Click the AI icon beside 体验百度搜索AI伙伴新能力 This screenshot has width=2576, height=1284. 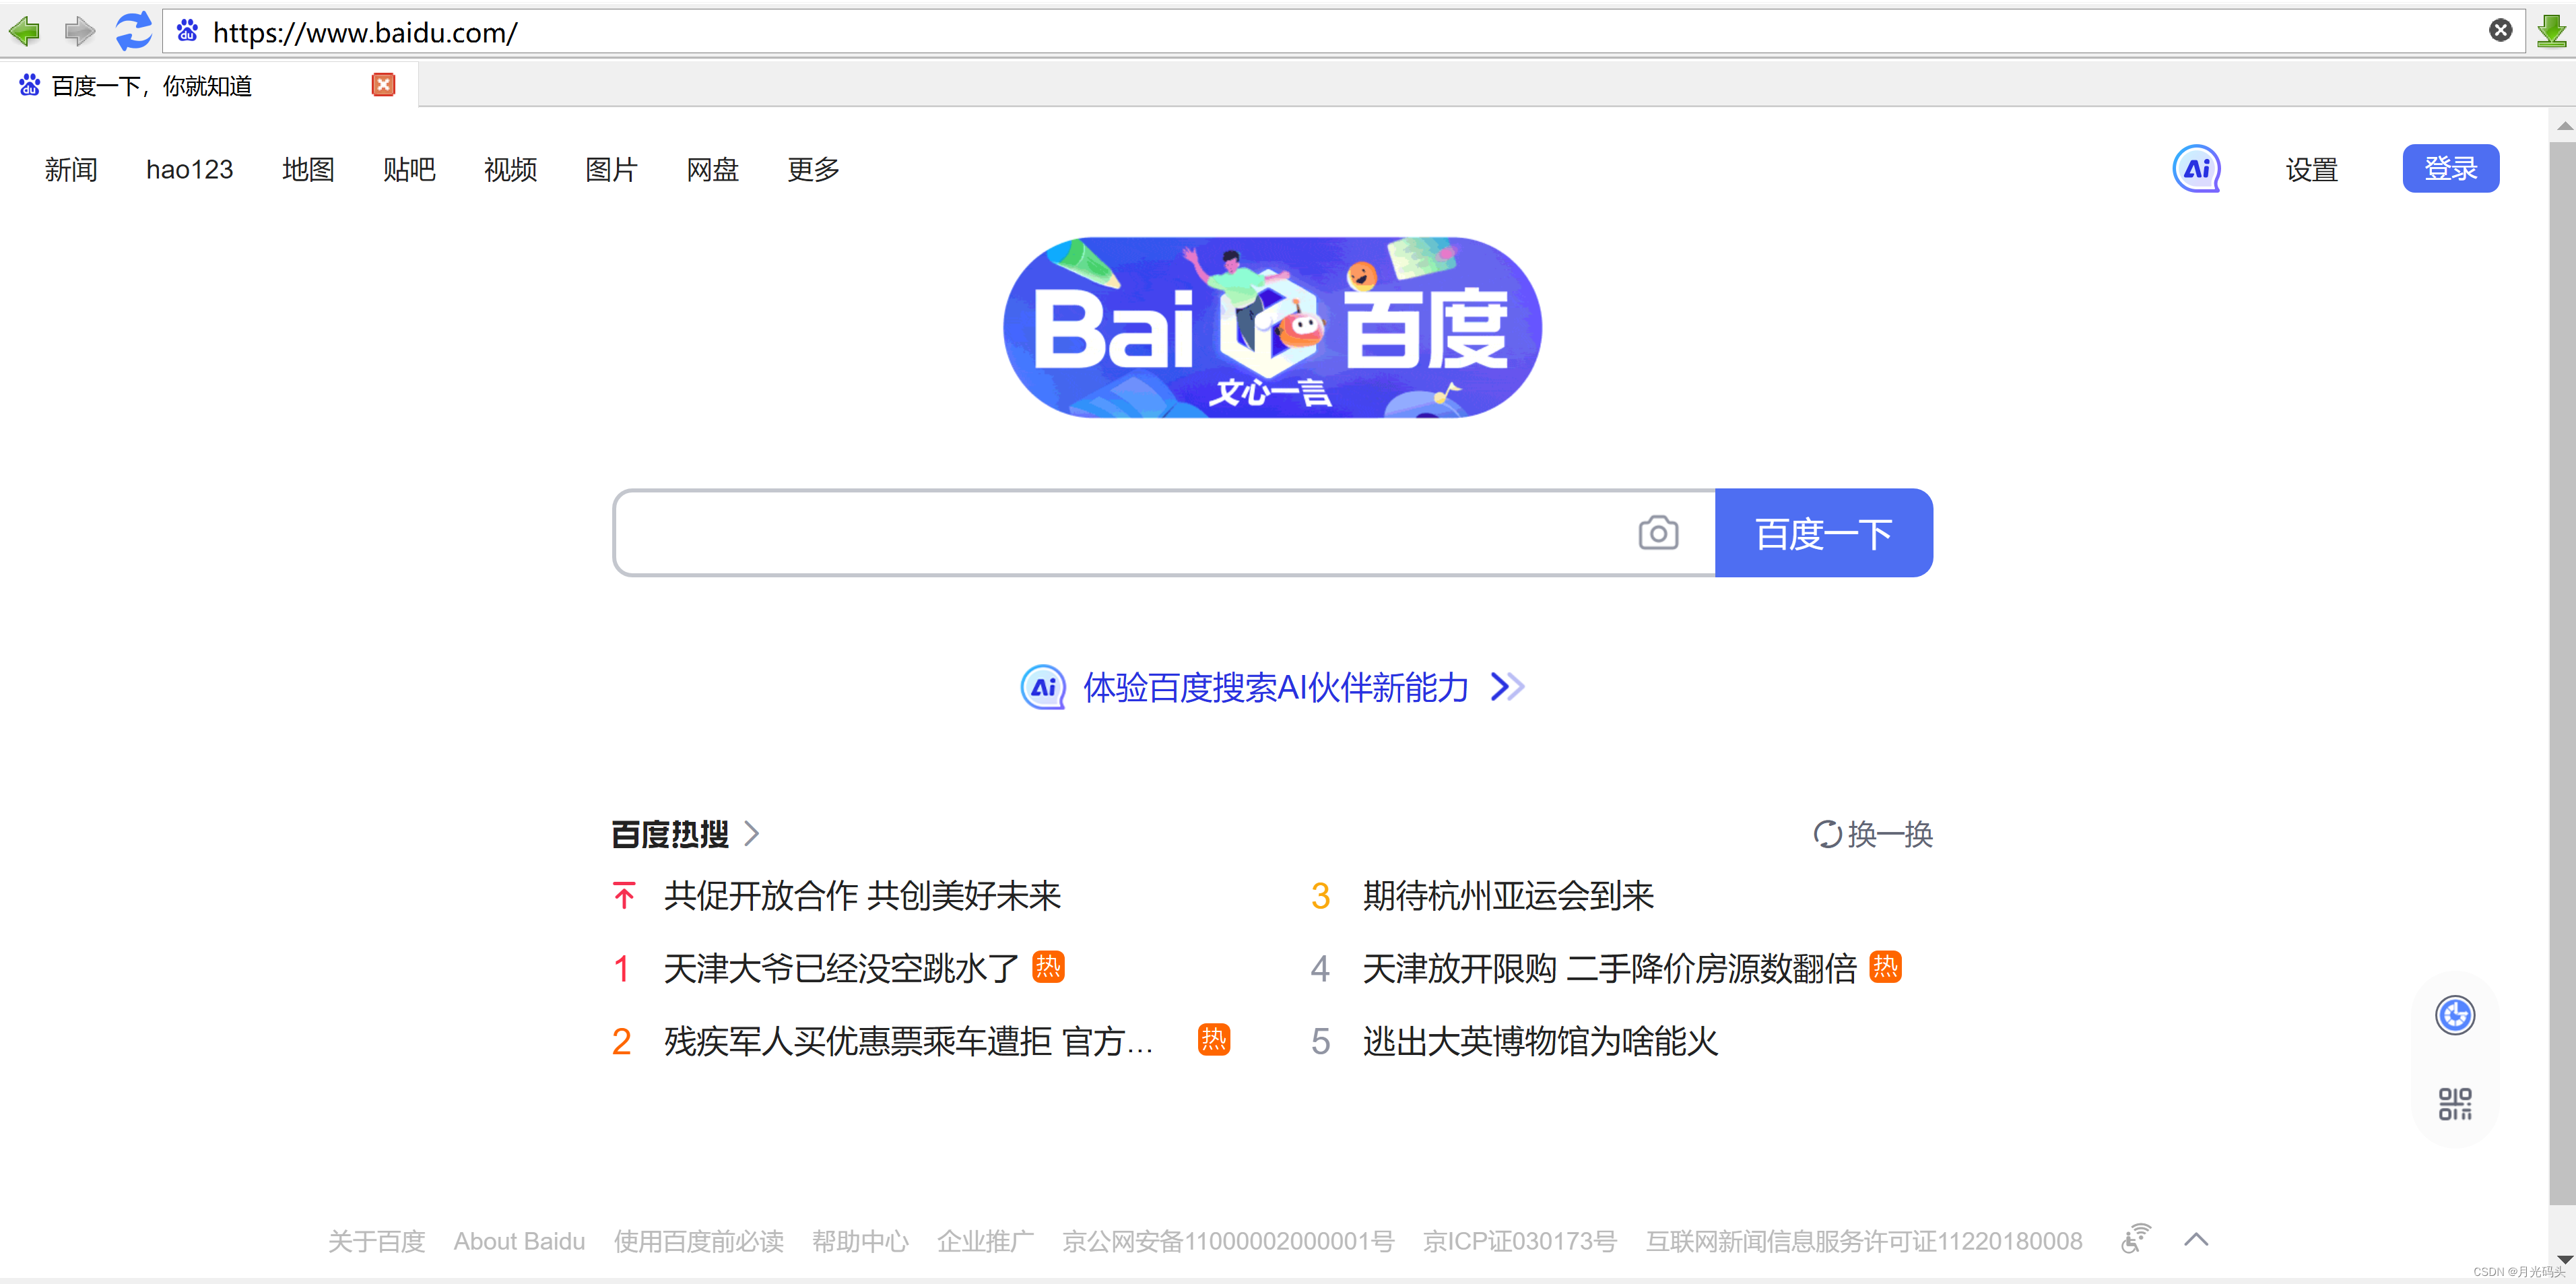(1042, 688)
